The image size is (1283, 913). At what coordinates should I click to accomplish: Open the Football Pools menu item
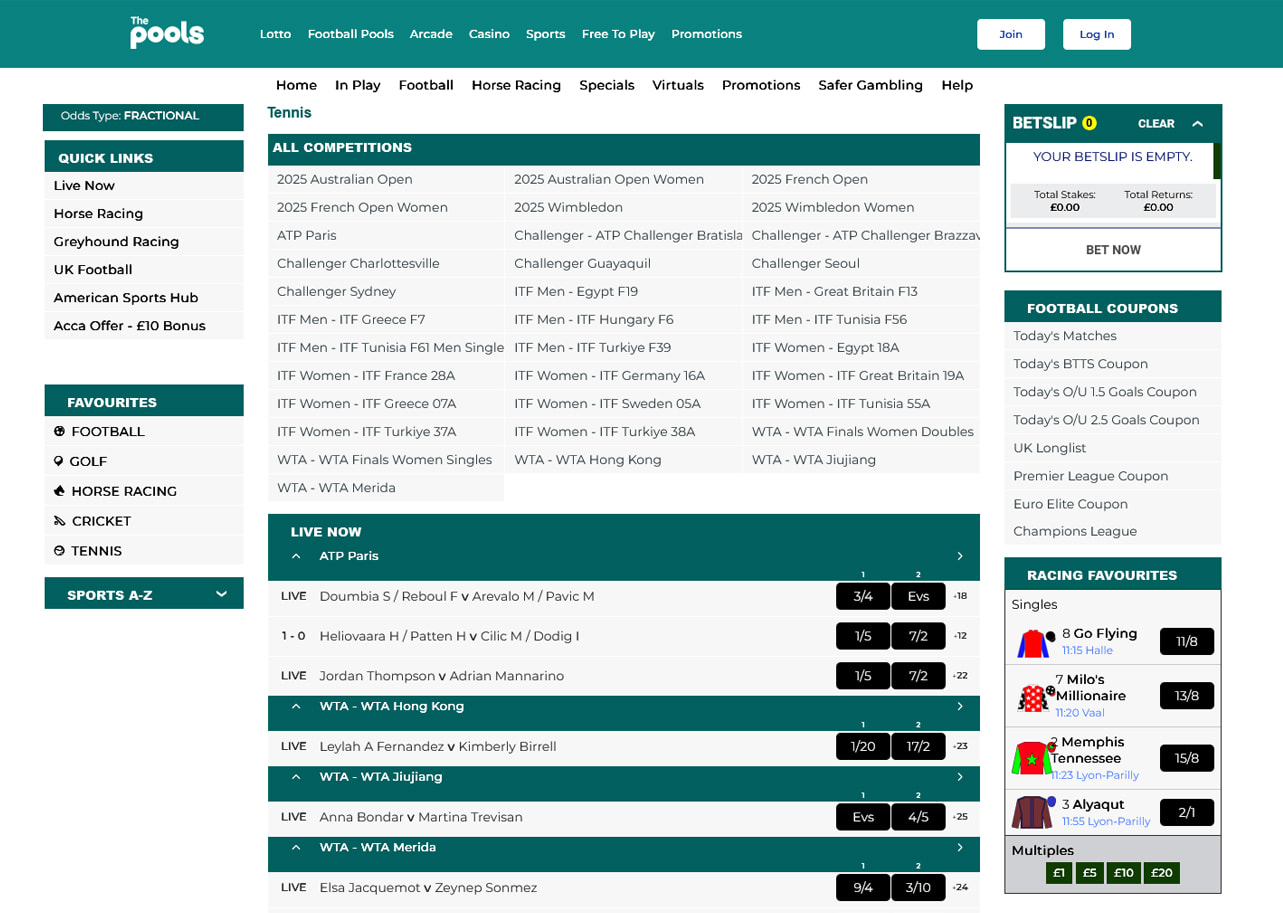(x=350, y=34)
